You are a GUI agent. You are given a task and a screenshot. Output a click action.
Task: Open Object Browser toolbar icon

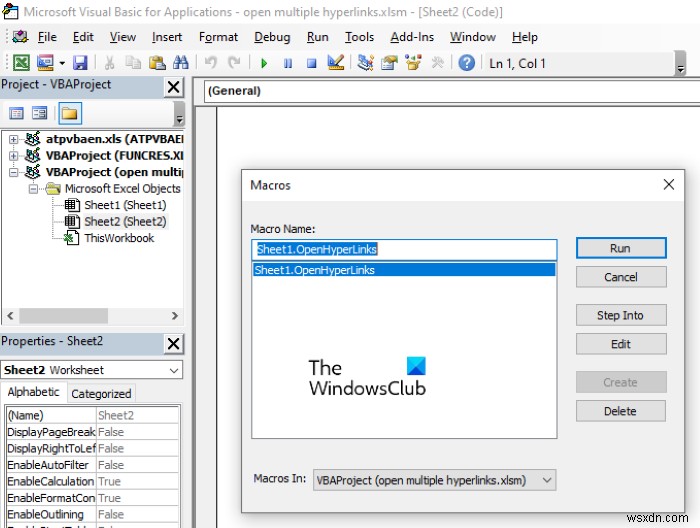pos(413,62)
